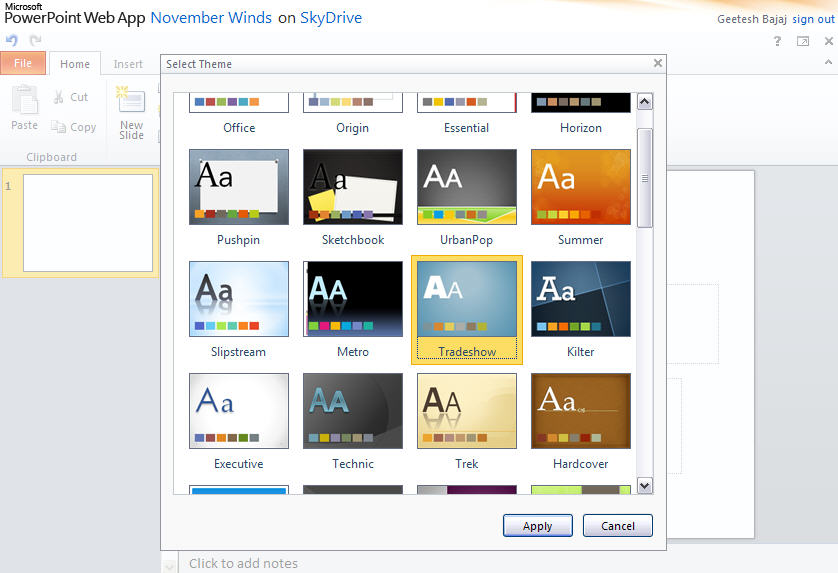This screenshot has height=573, width=838.
Task: Select the Pushpin theme thumbnail
Action: [239, 187]
